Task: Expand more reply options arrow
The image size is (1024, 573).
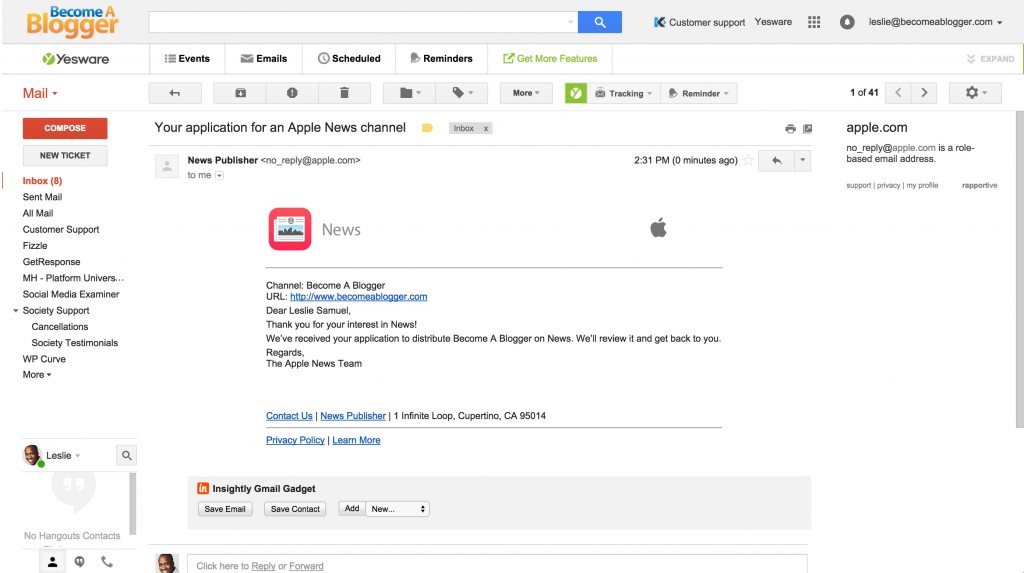Action: click(x=803, y=160)
